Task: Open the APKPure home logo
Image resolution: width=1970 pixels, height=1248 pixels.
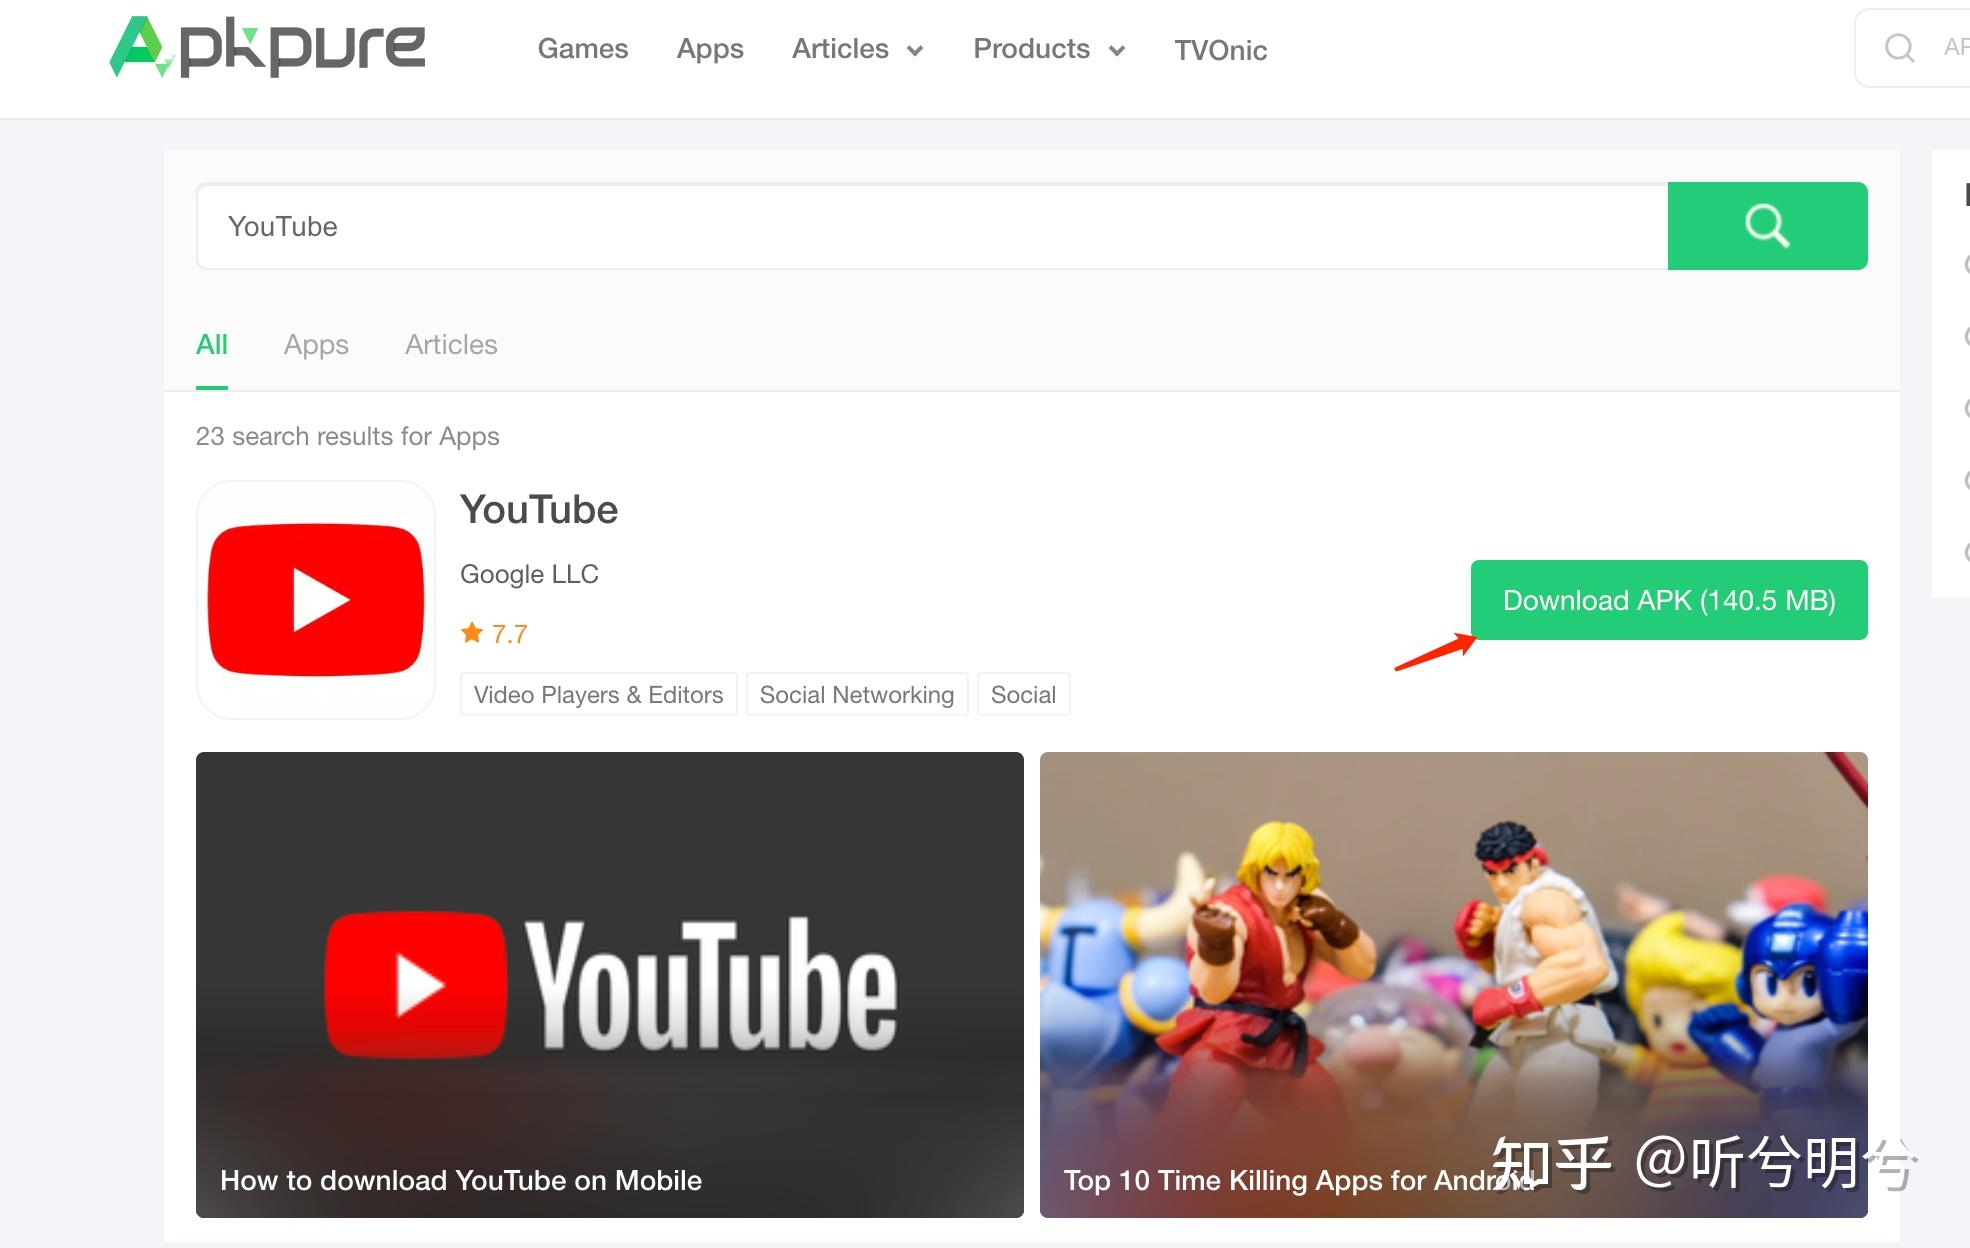Action: [267, 47]
